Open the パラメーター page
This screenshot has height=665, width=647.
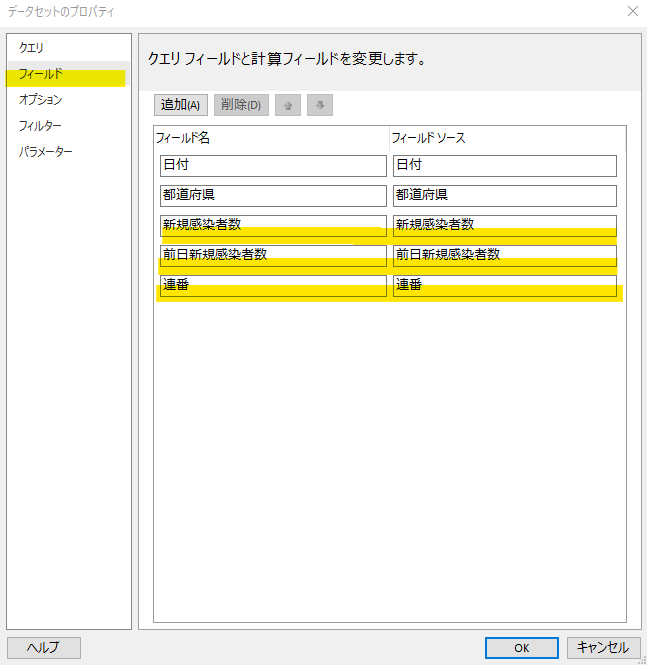click(x=46, y=152)
